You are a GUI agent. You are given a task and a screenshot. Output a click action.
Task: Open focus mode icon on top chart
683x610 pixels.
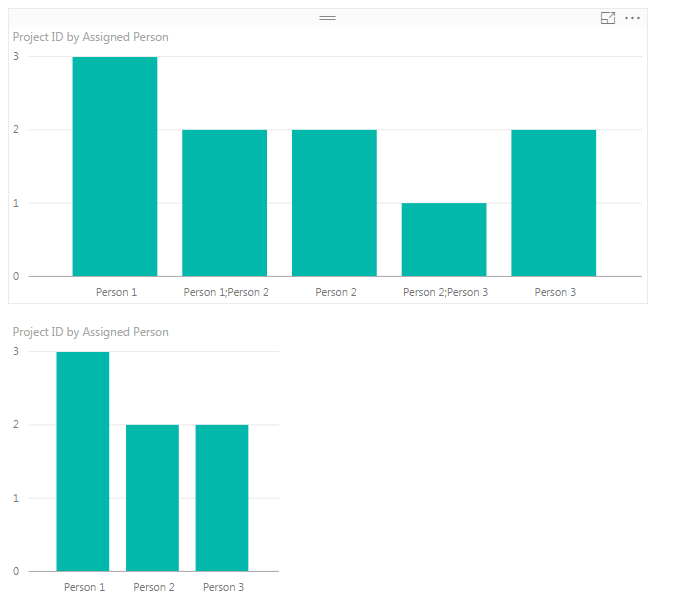608,18
